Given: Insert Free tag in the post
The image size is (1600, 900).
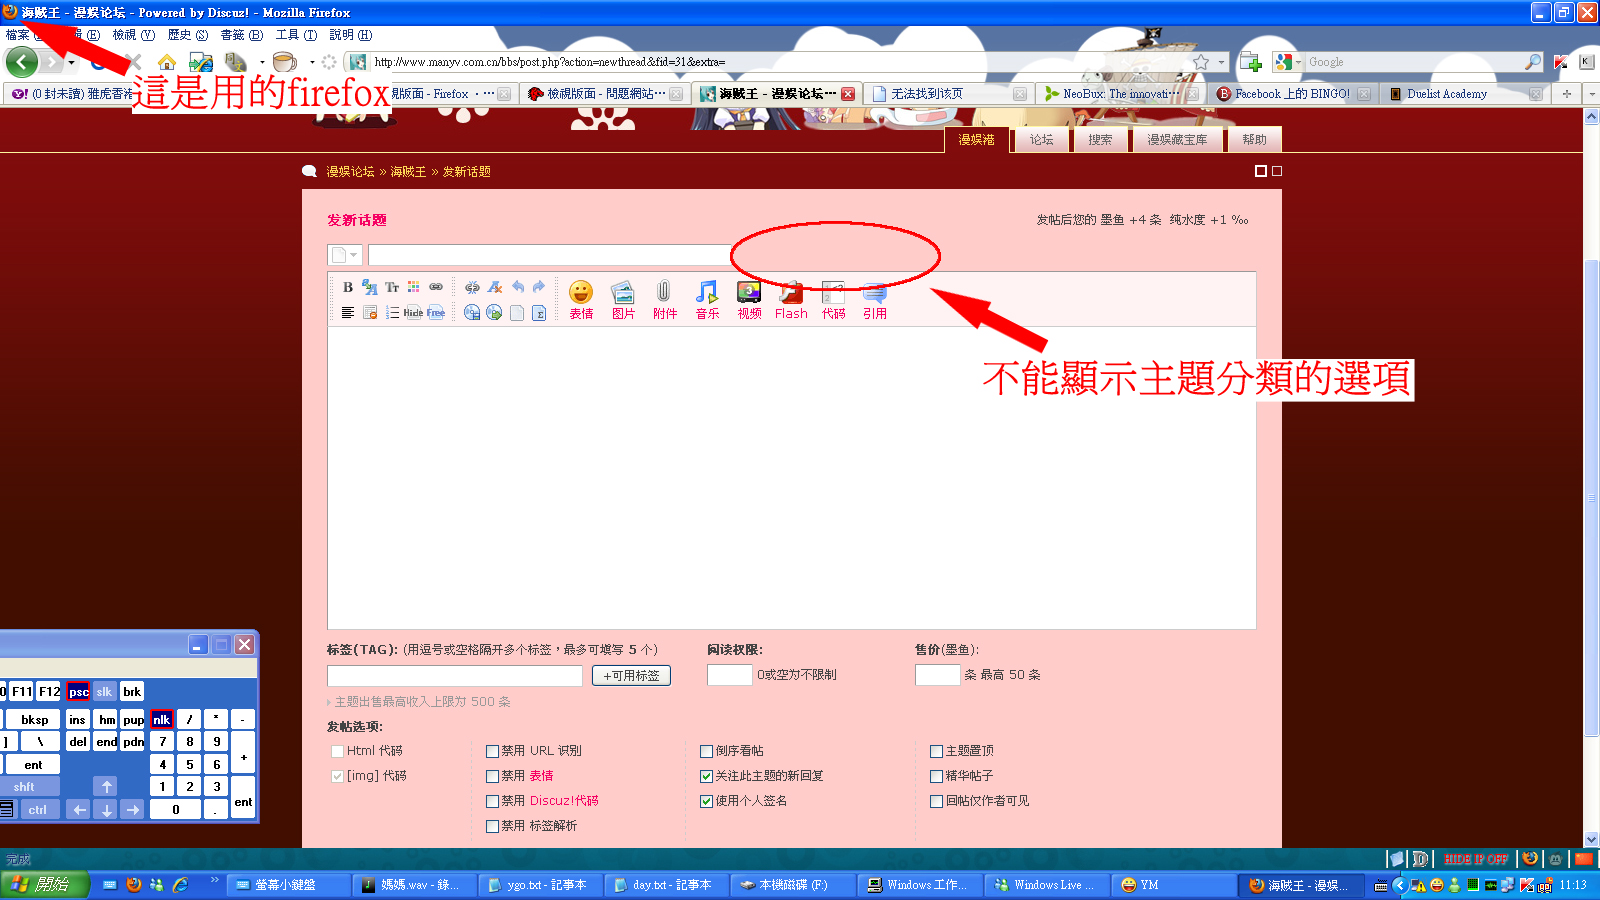Looking at the screenshot, I should click(436, 313).
